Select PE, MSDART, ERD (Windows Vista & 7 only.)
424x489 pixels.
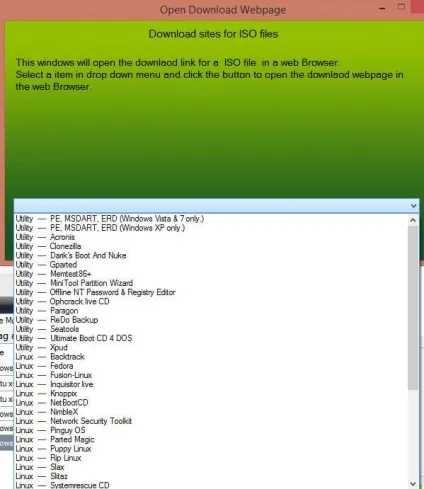click(211, 219)
